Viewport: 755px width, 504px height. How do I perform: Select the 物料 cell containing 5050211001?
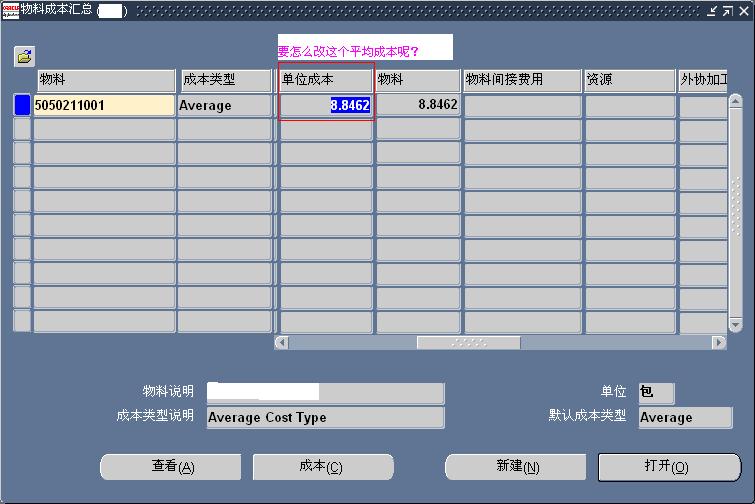point(104,105)
